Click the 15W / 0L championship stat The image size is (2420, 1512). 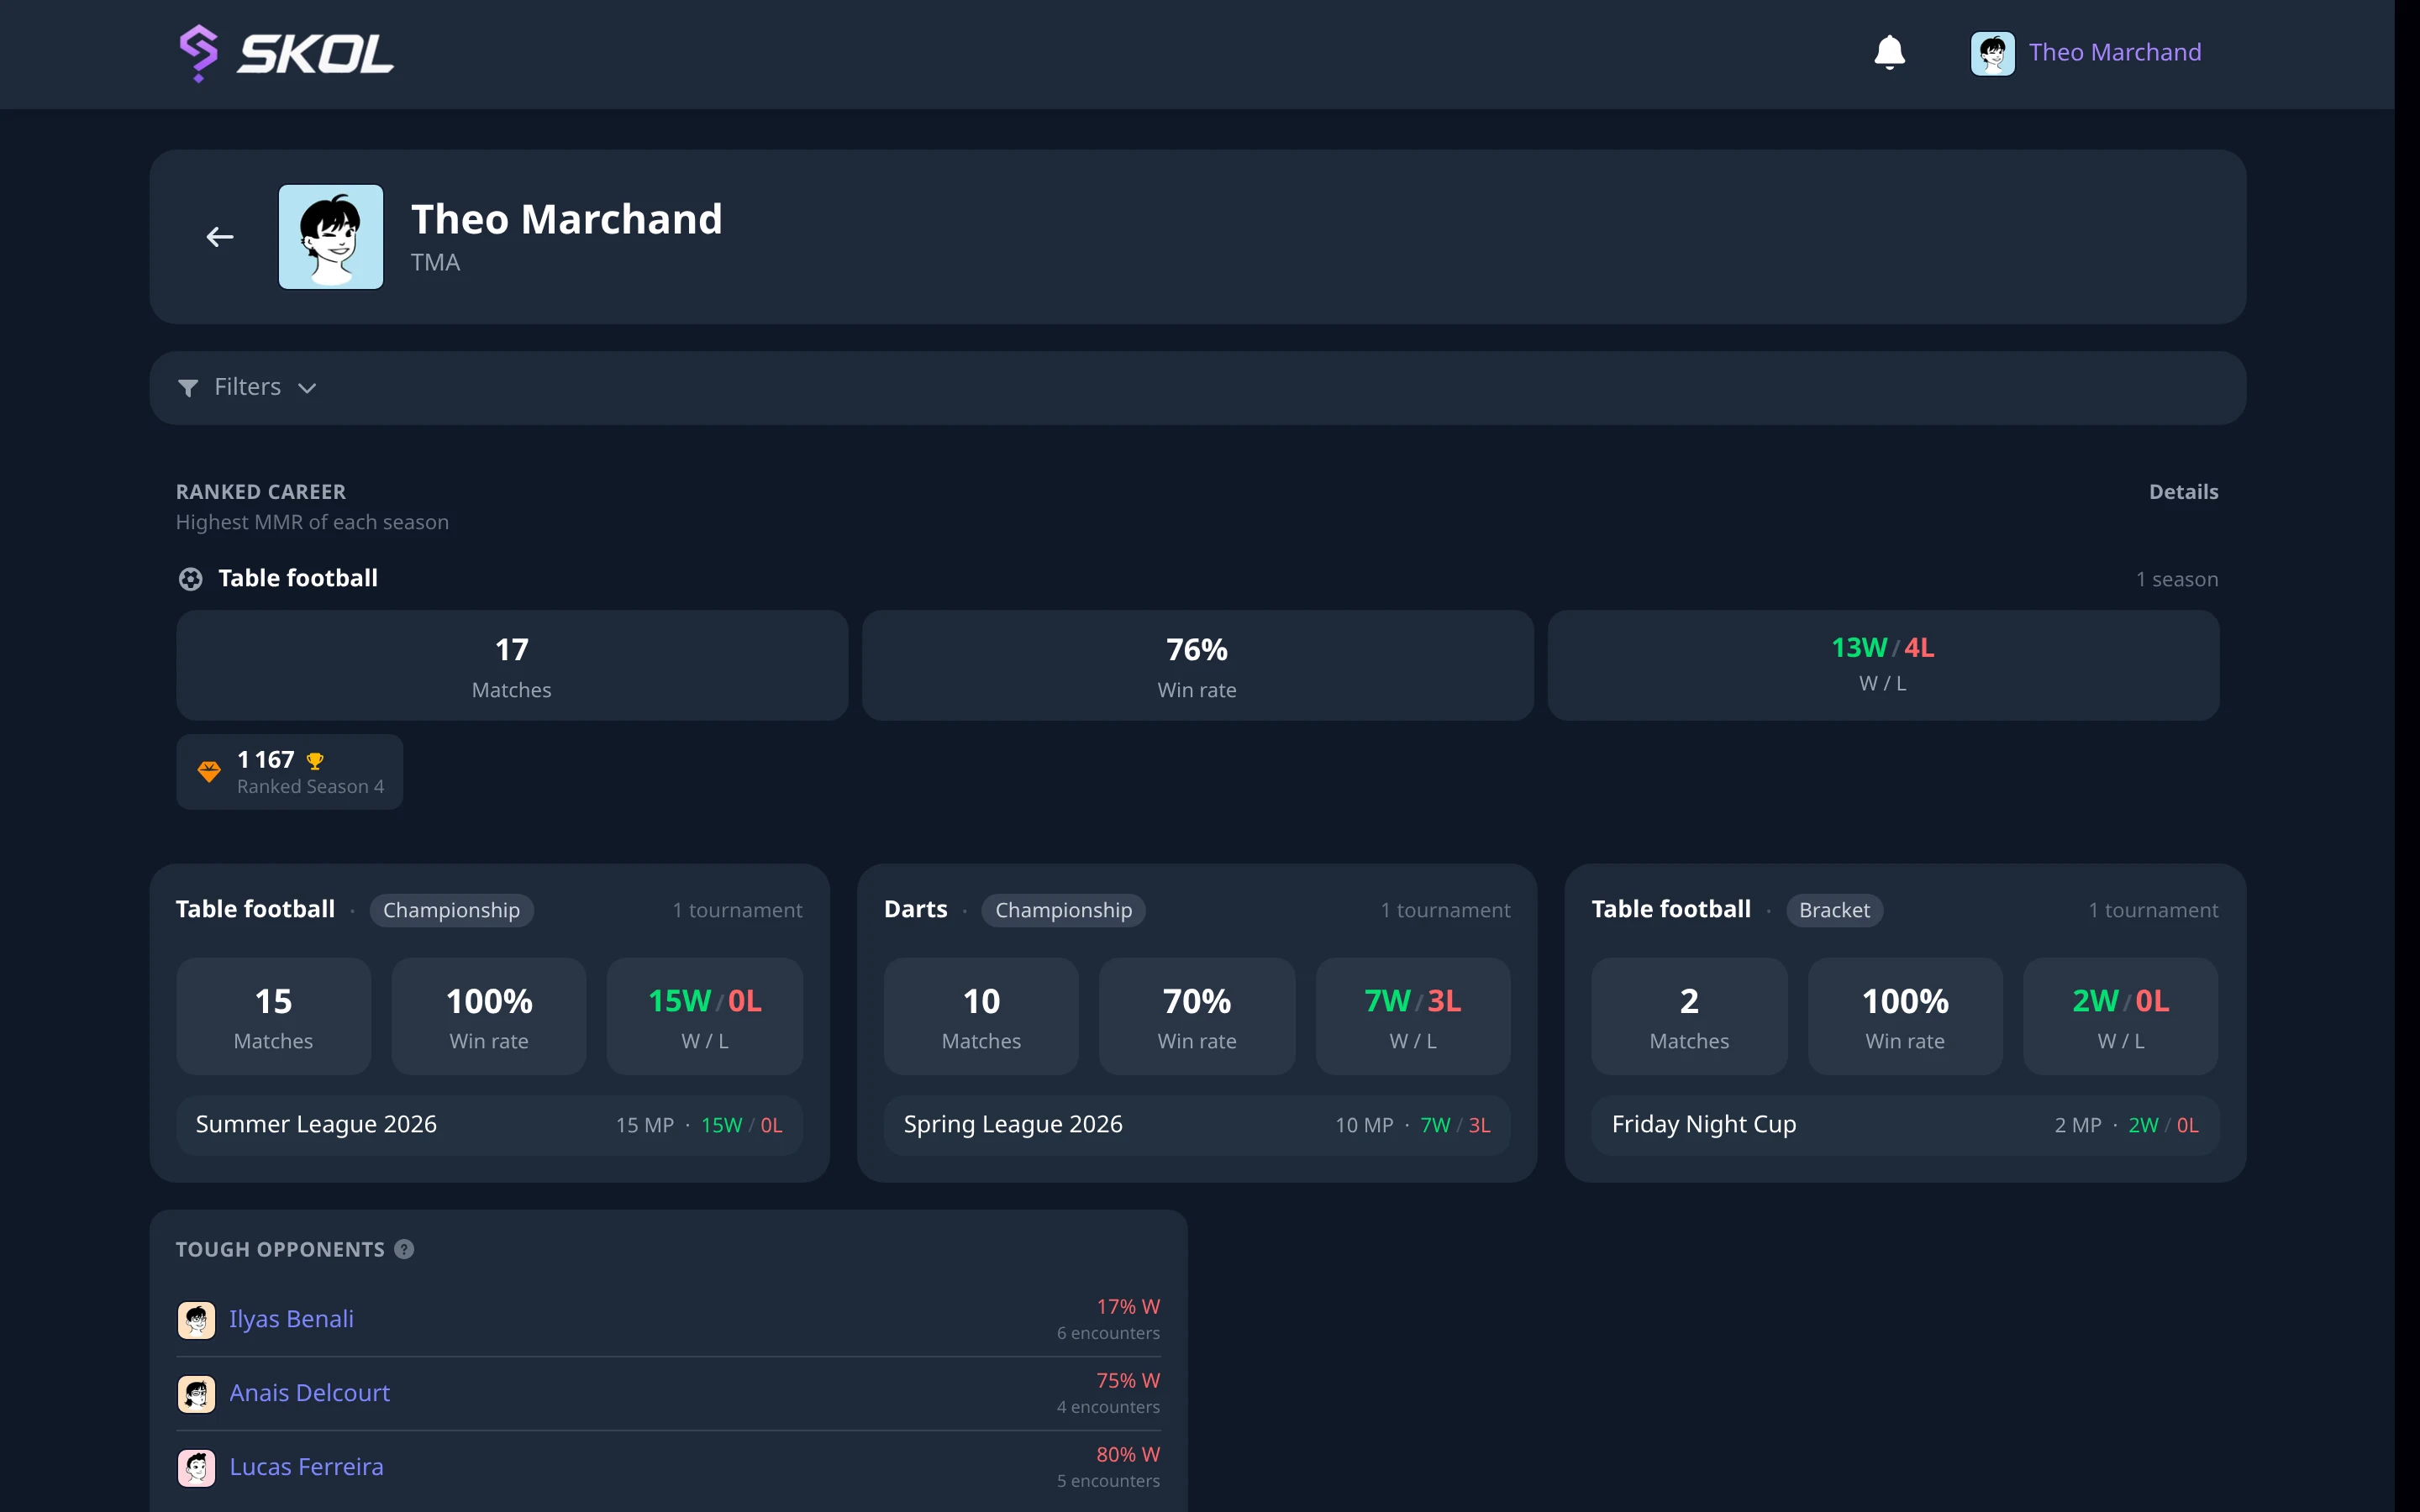click(705, 1017)
